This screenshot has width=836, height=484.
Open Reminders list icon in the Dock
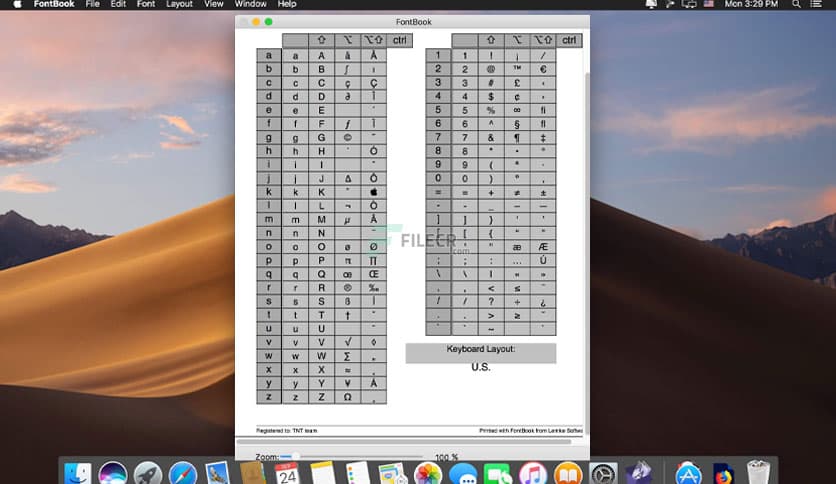[x=357, y=473]
